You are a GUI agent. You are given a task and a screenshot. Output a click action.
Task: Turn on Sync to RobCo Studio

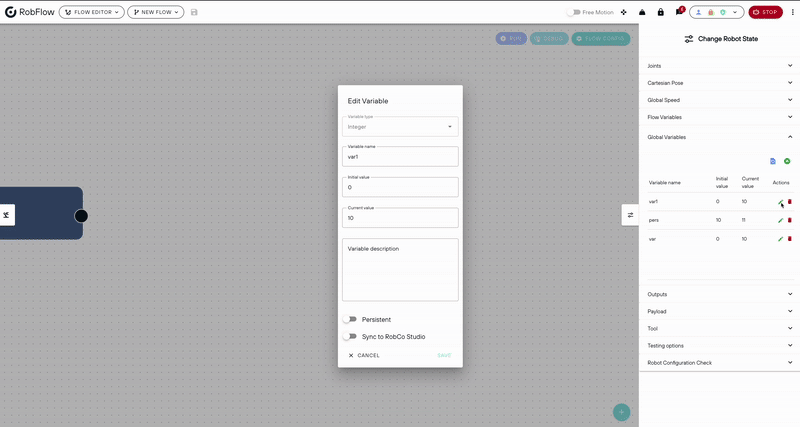[x=349, y=337]
